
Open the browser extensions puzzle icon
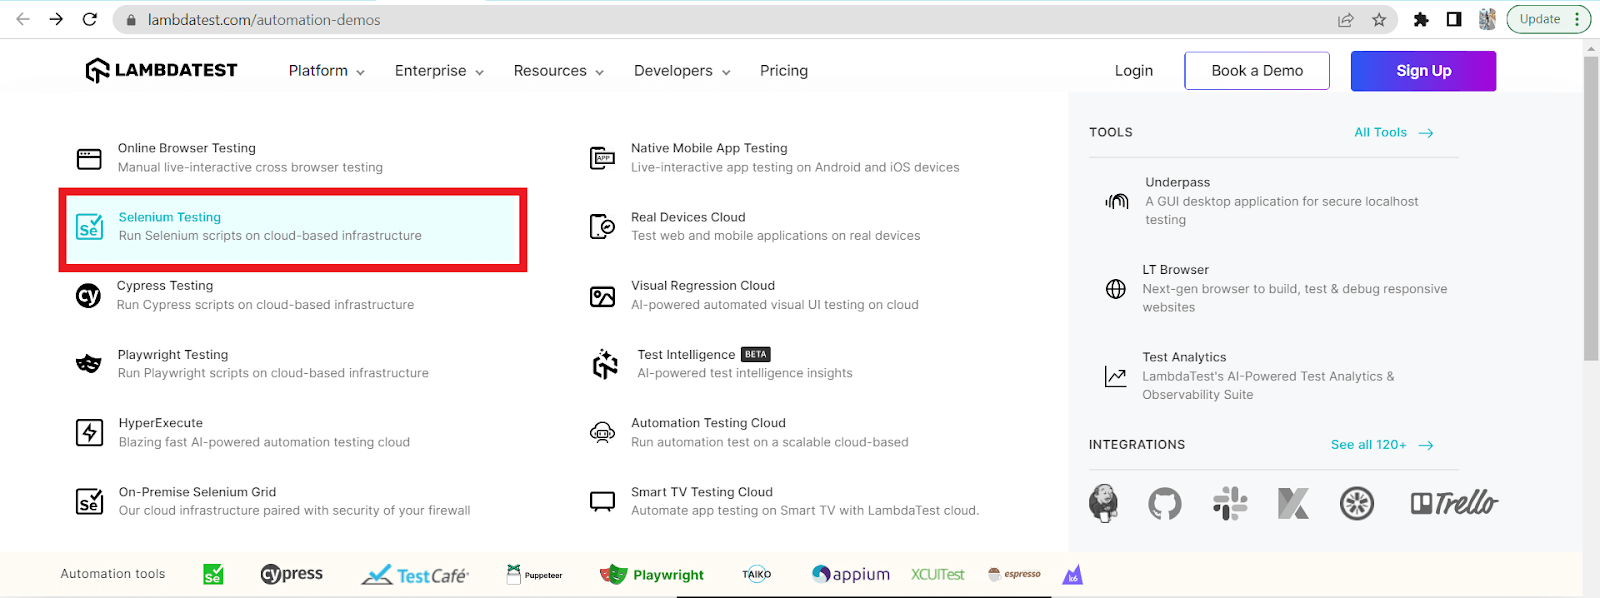click(x=1421, y=20)
